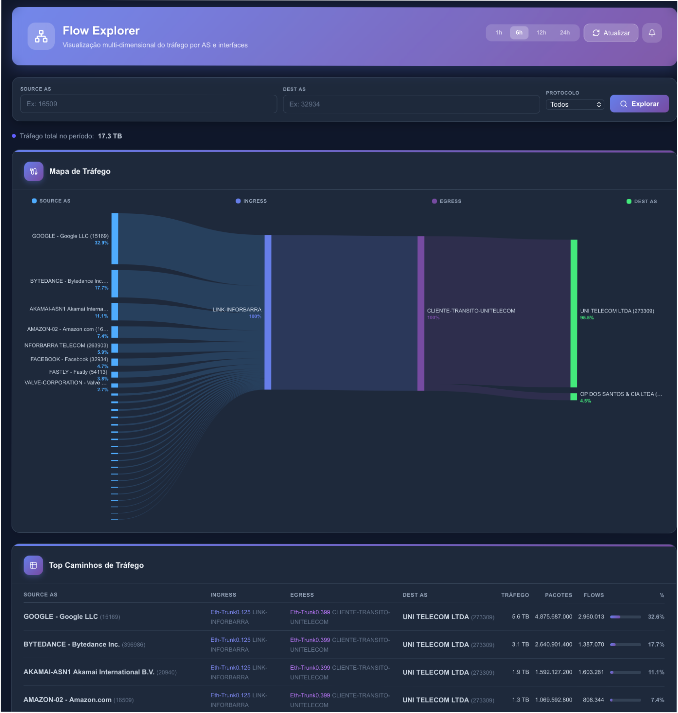Click the Flow Explorer network logo icon
The width and height of the screenshot is (678, 713).
coord(41,36)
